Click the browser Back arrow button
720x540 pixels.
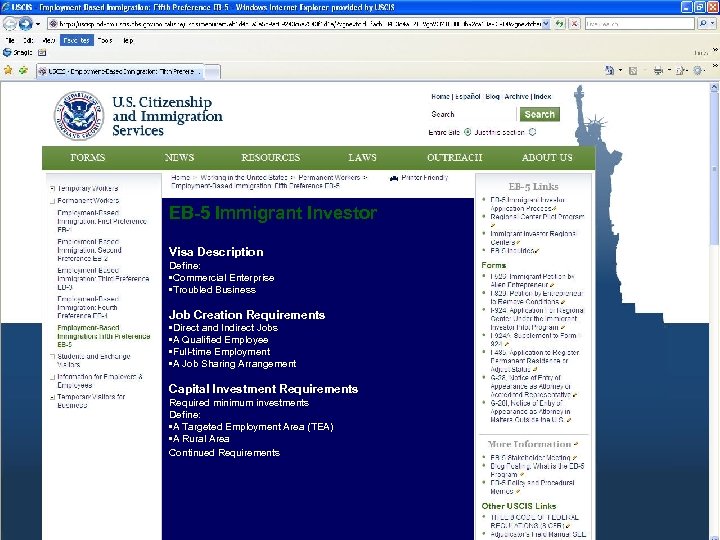[x=9, y=23]
